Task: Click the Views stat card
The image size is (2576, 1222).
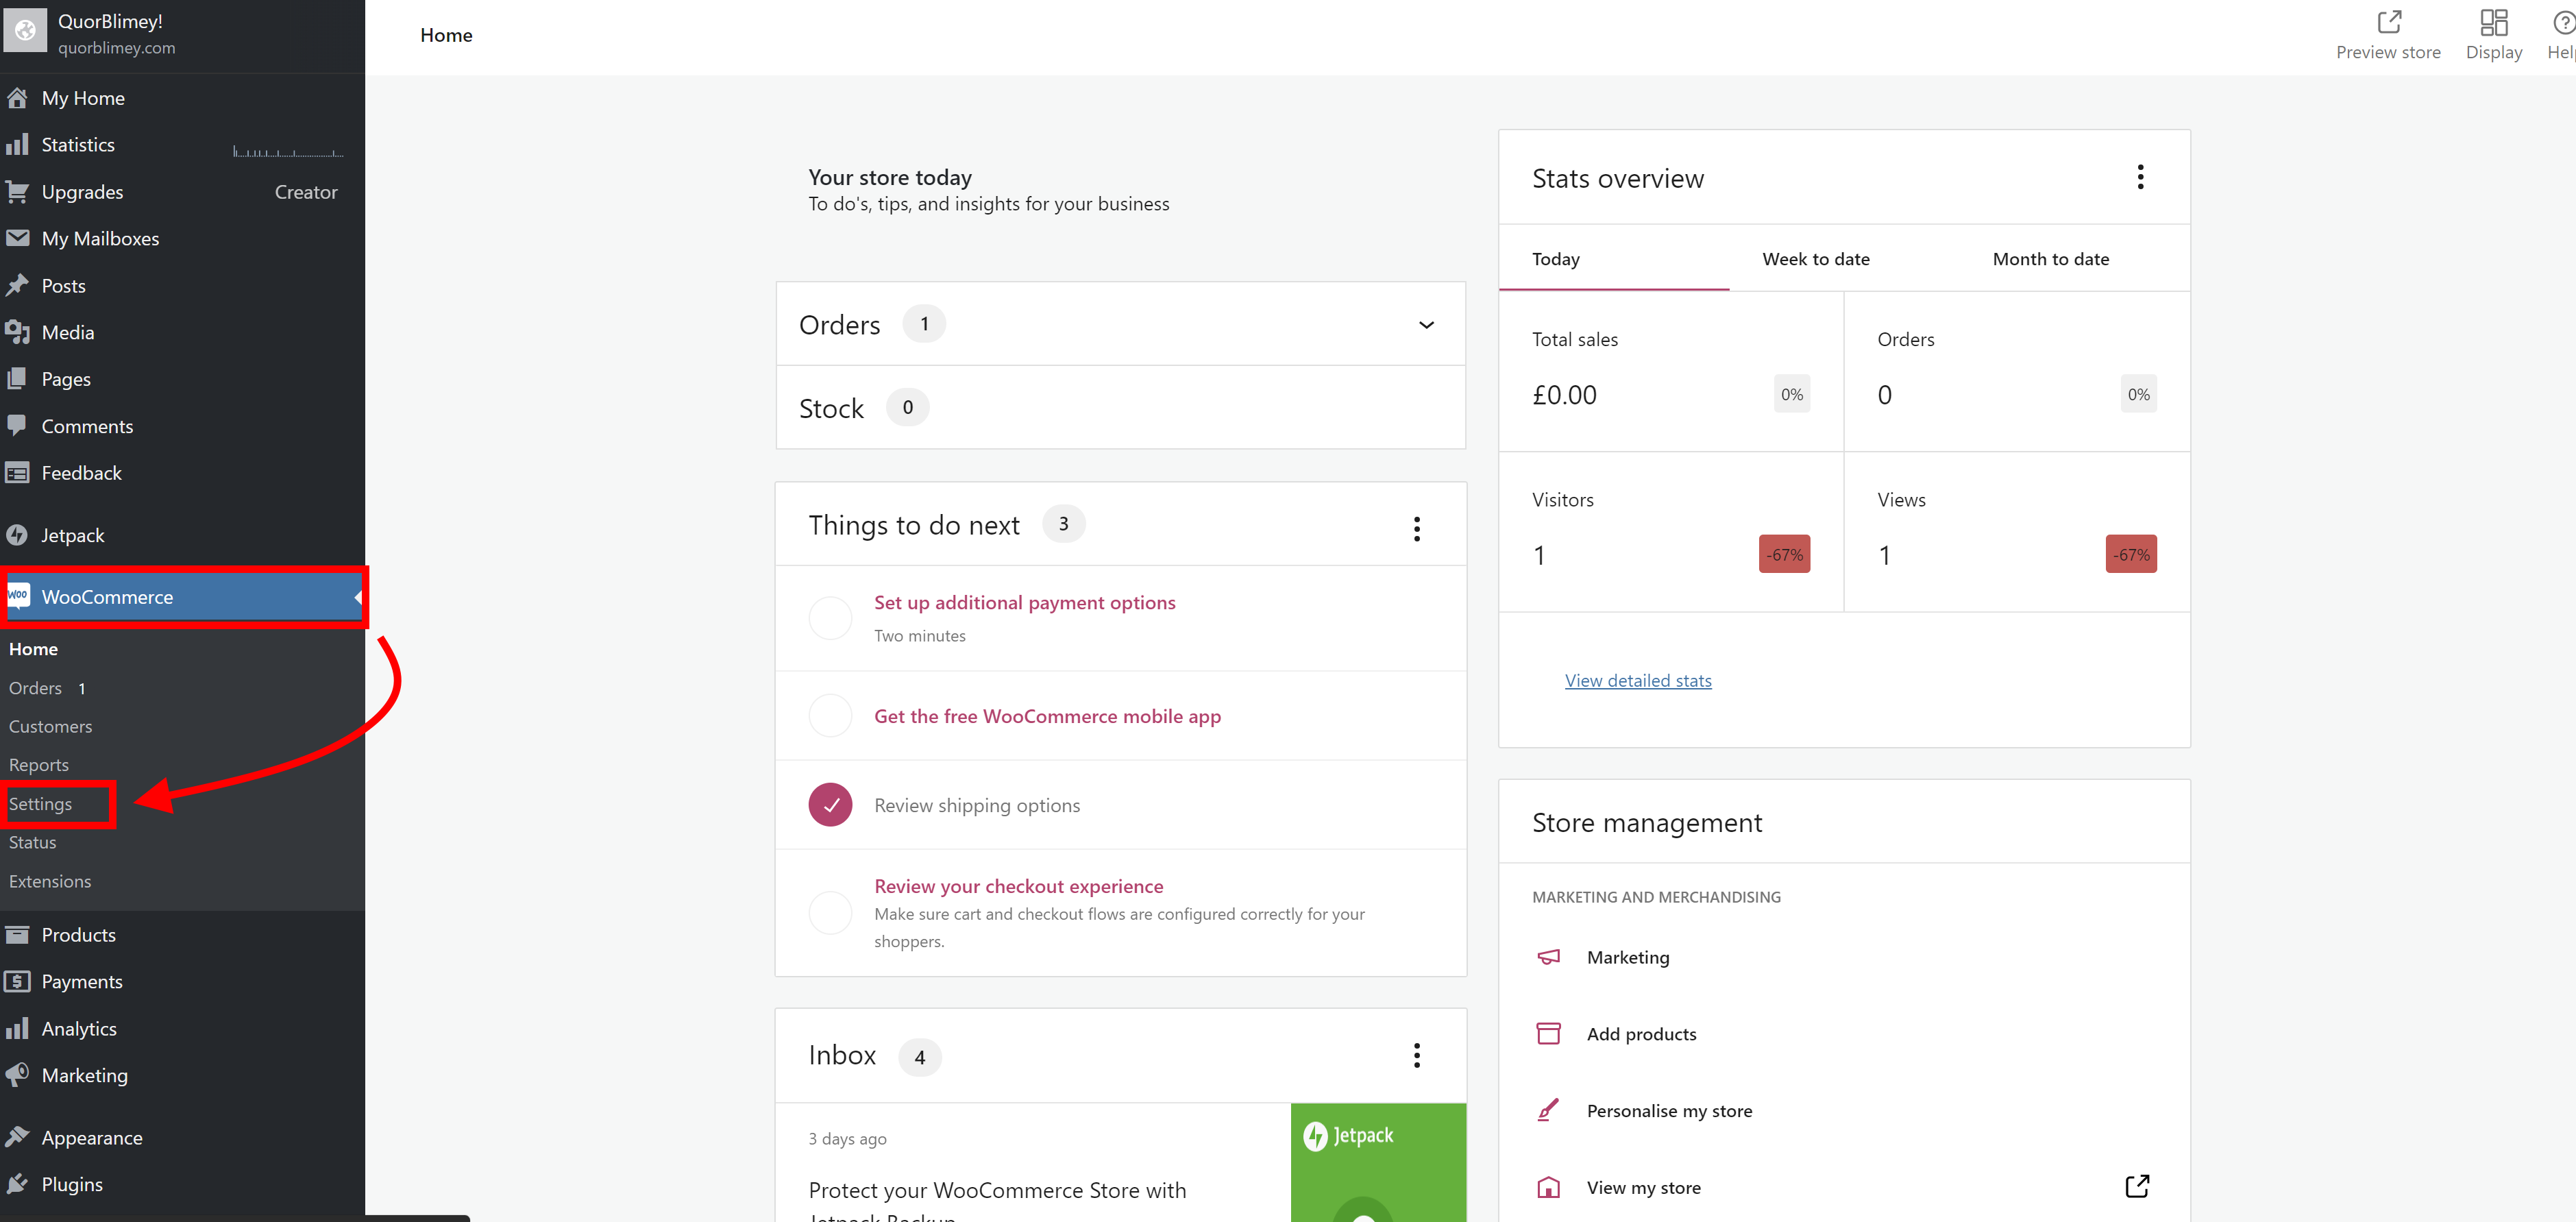Action: tap(2017, 531)
